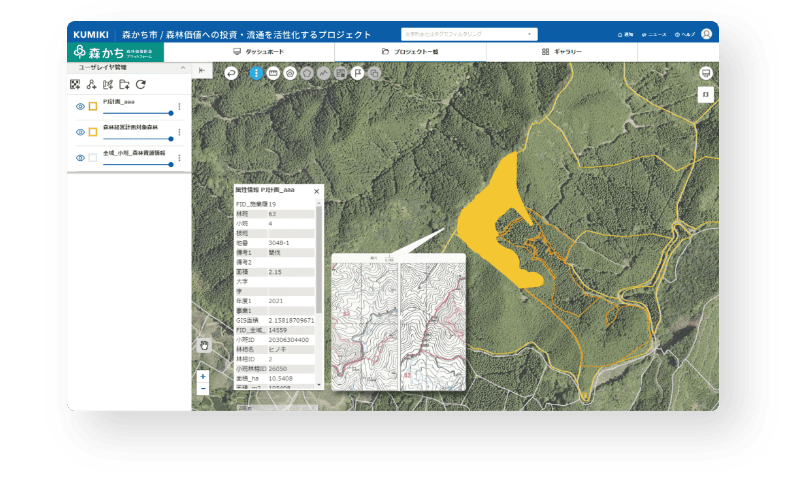Select the 10.5408 area_ha value

(x=280, y=378)
